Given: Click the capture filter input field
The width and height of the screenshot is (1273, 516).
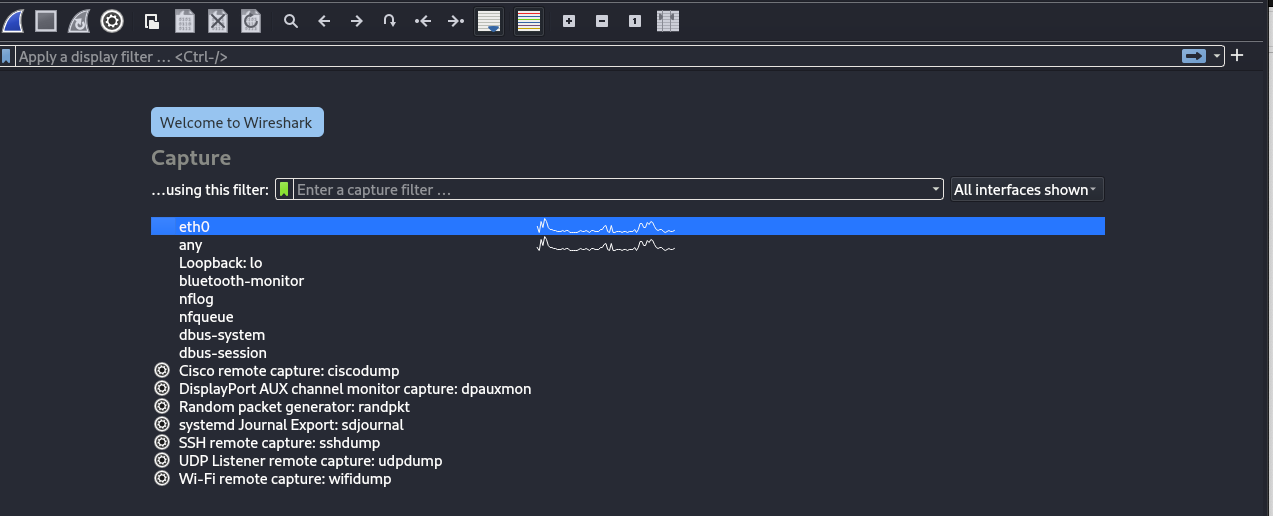Looking at the screenshot, I should pyautogui.click(x=611, y=189).
